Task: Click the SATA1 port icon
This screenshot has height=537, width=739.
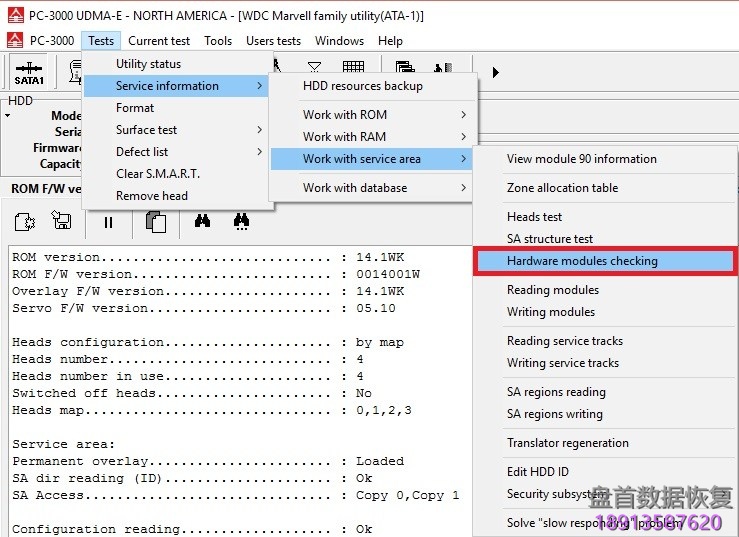Action: click(x=29, y=72)
